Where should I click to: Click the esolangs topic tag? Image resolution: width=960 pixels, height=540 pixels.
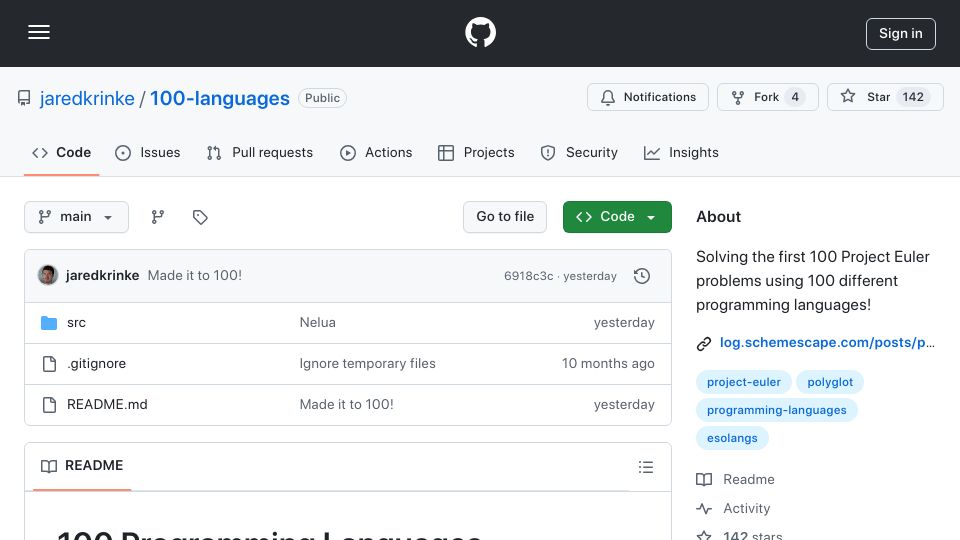click(732, 438)
